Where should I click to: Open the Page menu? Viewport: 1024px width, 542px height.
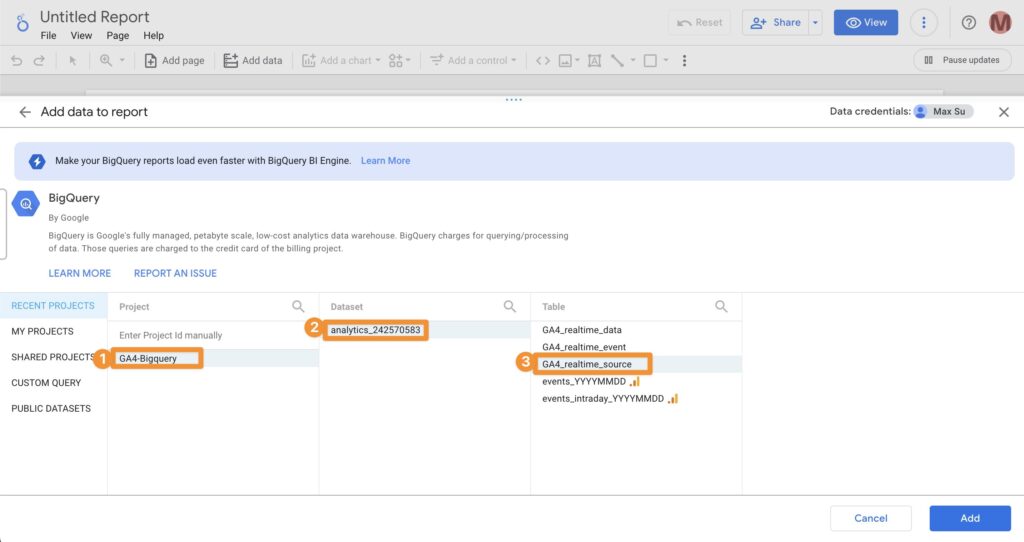(x=118, y=35)
